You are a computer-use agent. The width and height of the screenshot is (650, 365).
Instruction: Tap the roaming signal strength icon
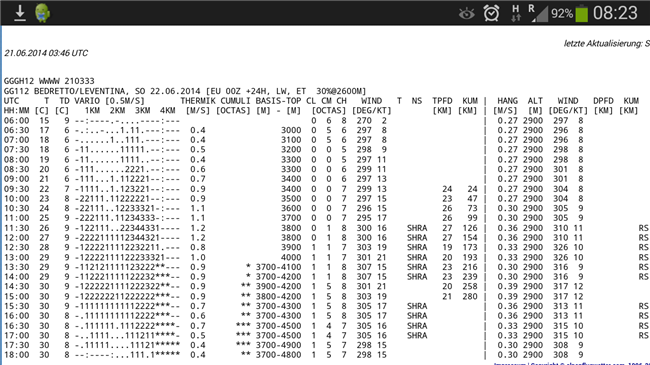point(538,13)
